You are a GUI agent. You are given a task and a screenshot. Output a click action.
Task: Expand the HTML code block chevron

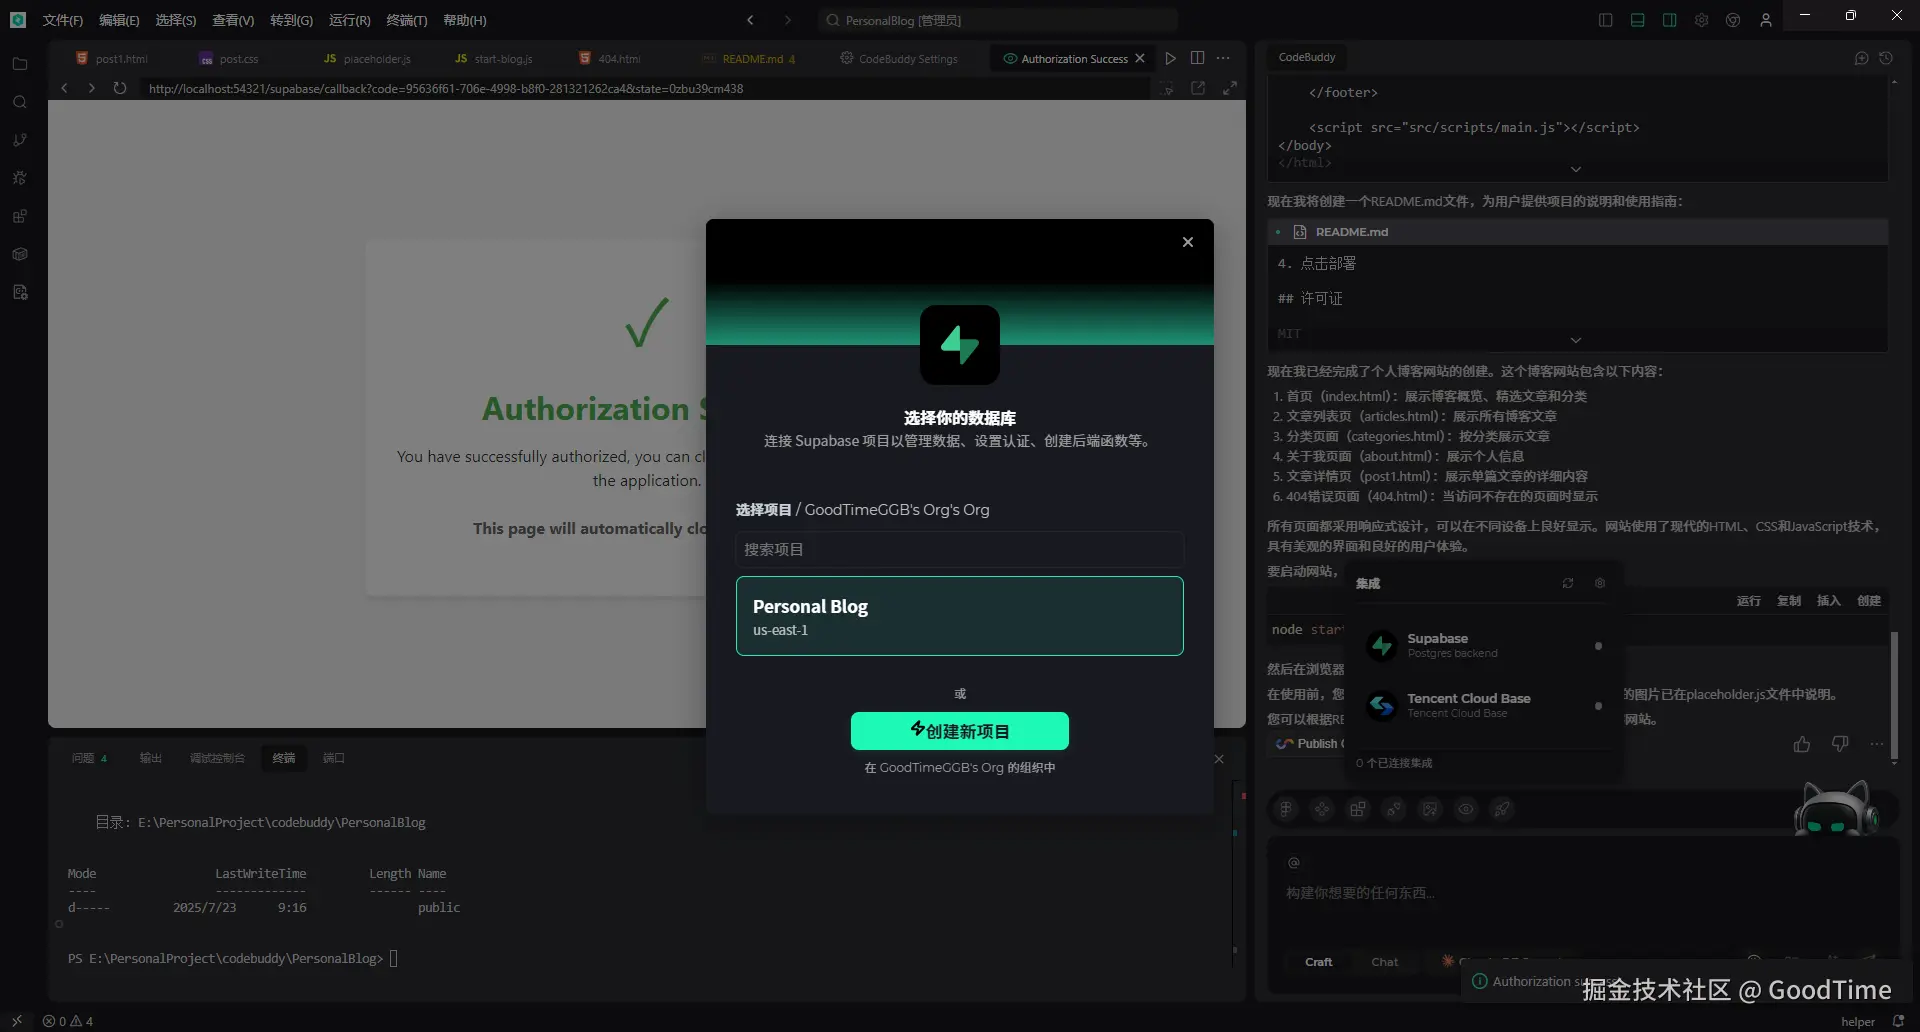point(1576,169)
